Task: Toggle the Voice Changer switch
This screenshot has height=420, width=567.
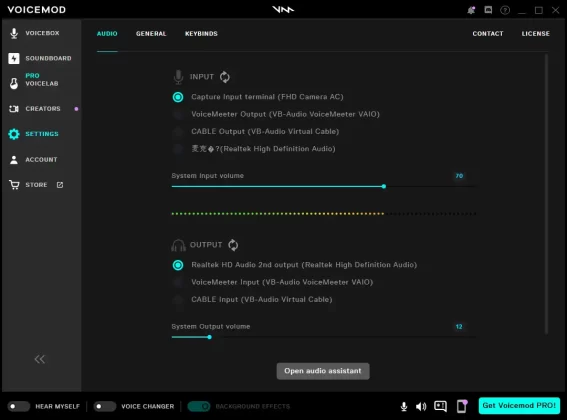Action: pos(105,406)
